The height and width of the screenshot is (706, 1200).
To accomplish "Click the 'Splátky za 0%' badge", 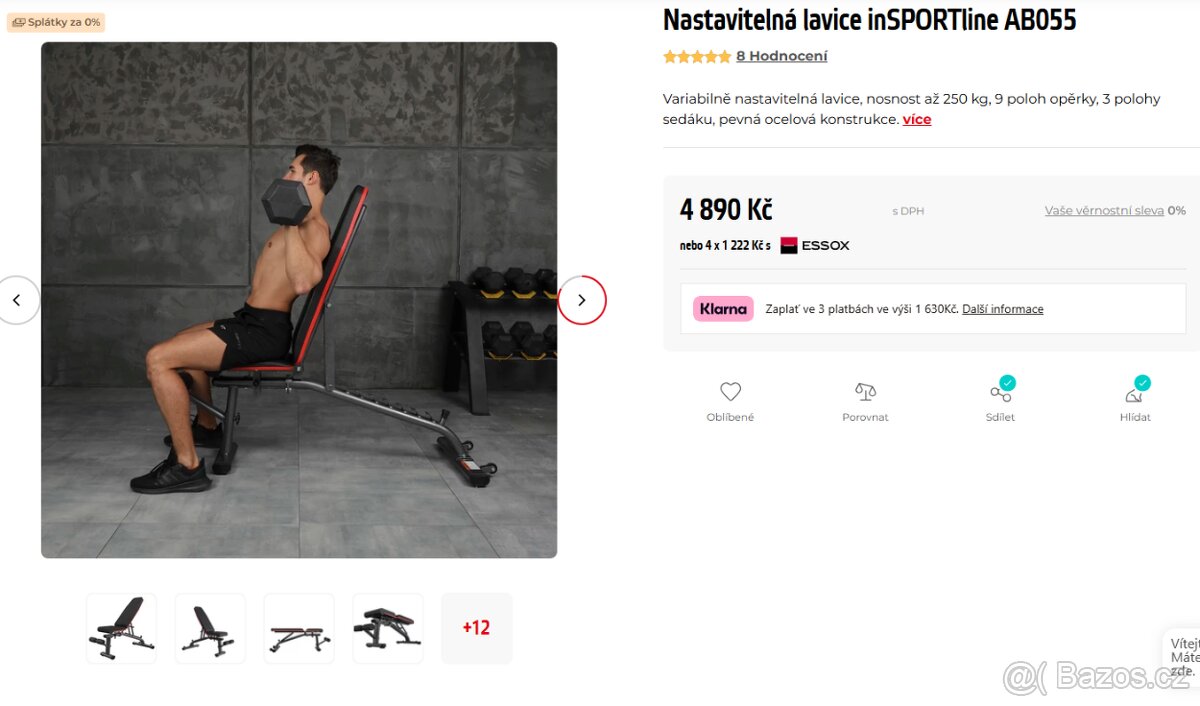I will pos(56,22).
